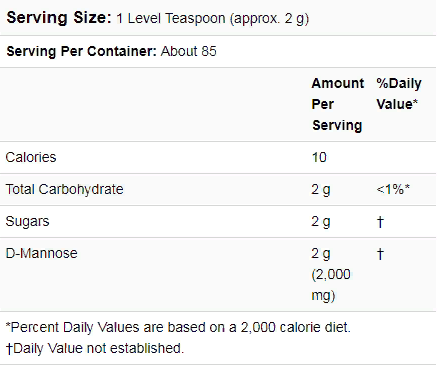
Task: Click the Serving Size heading
Action: (x=59, y=18)
